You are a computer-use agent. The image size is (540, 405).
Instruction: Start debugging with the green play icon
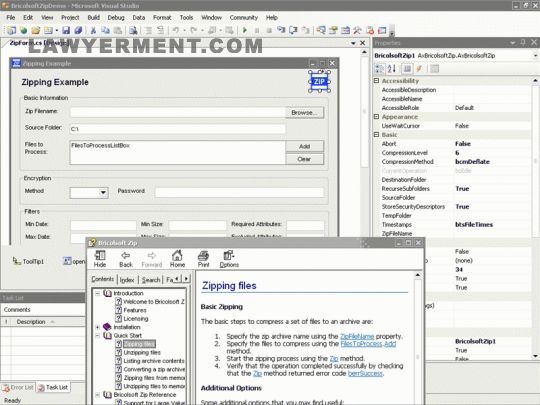245,30
